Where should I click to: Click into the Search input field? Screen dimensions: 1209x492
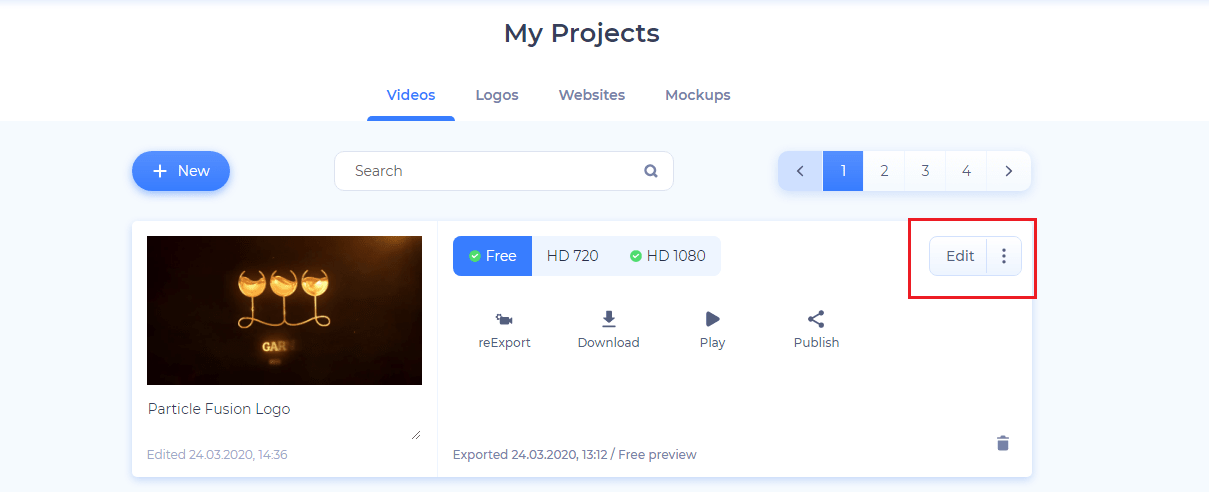[x=490, y=171]
